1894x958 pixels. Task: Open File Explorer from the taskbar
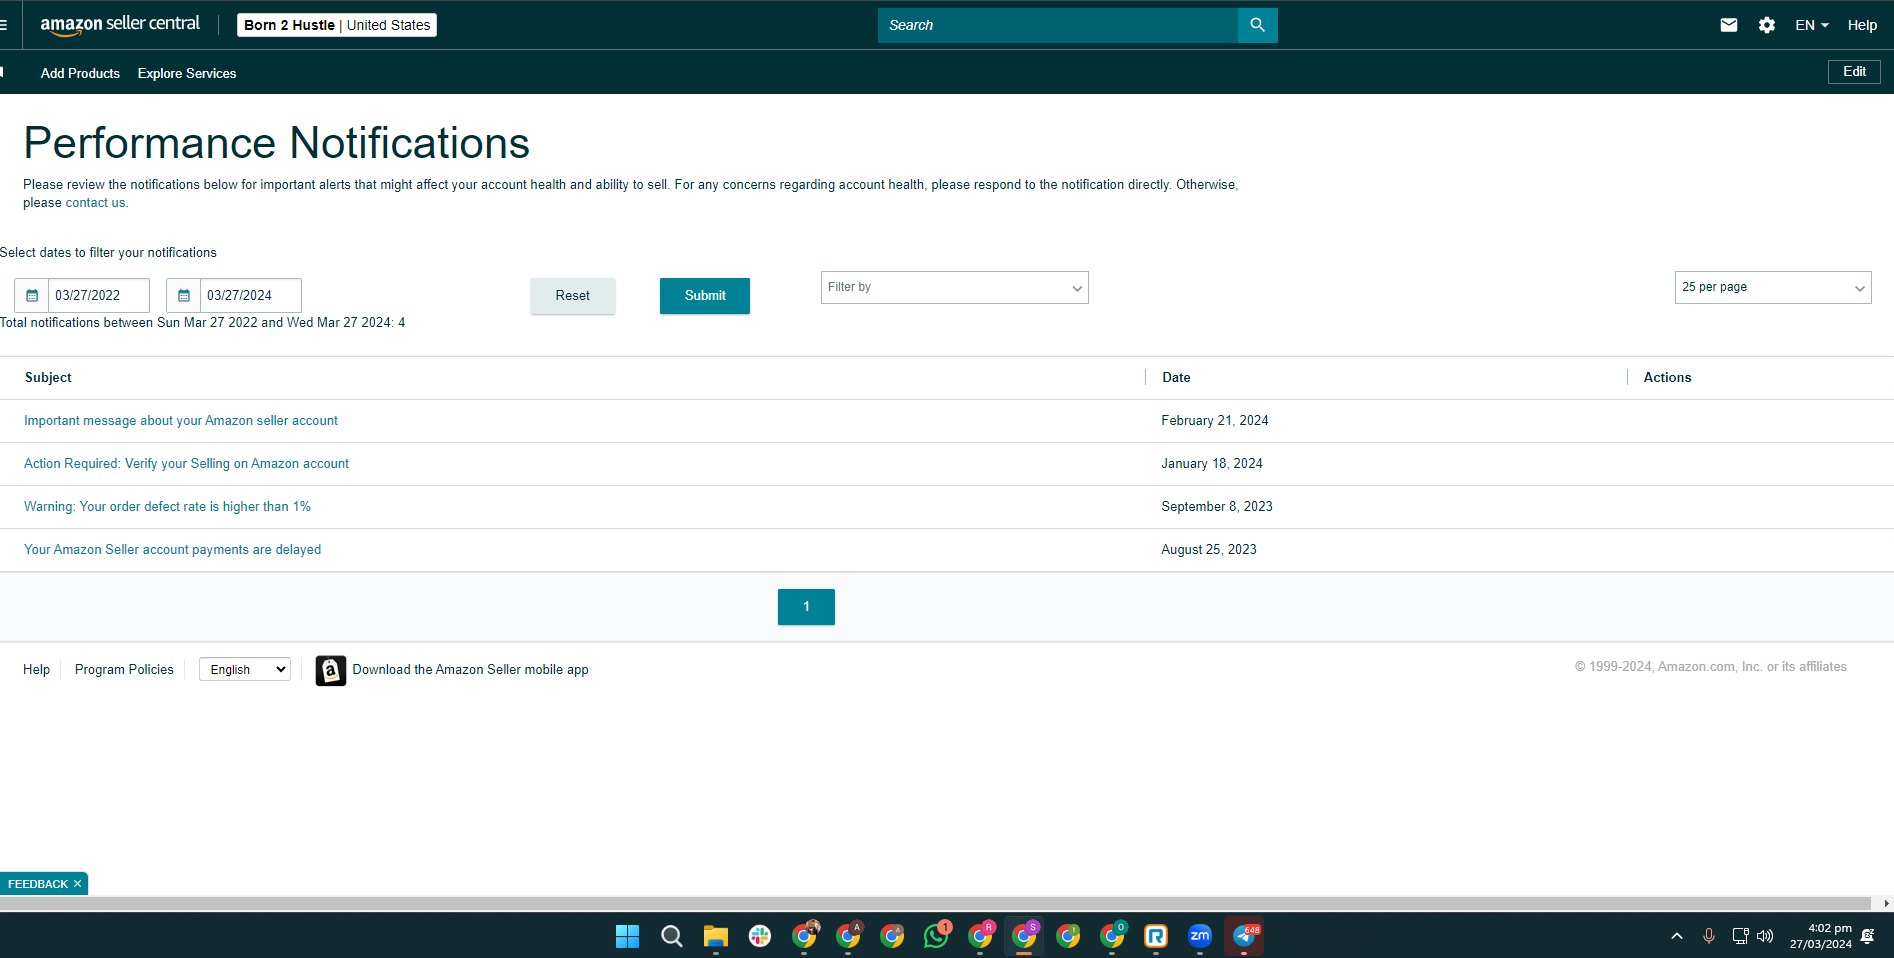(x=716, y=936)
